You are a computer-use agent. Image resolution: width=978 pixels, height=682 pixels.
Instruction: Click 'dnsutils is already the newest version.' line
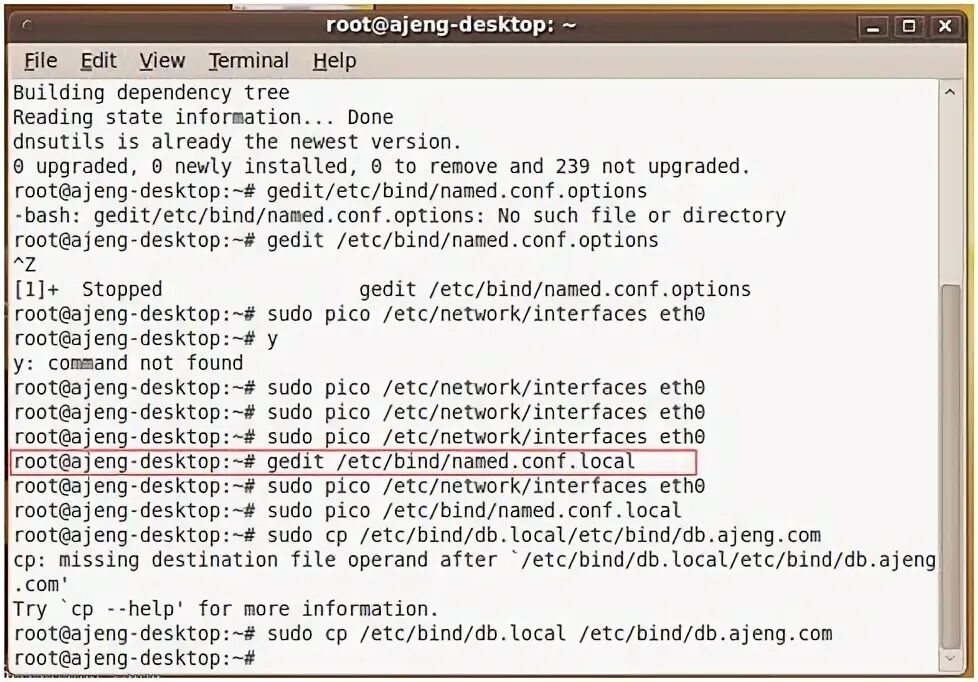click(x=237, y=142)
